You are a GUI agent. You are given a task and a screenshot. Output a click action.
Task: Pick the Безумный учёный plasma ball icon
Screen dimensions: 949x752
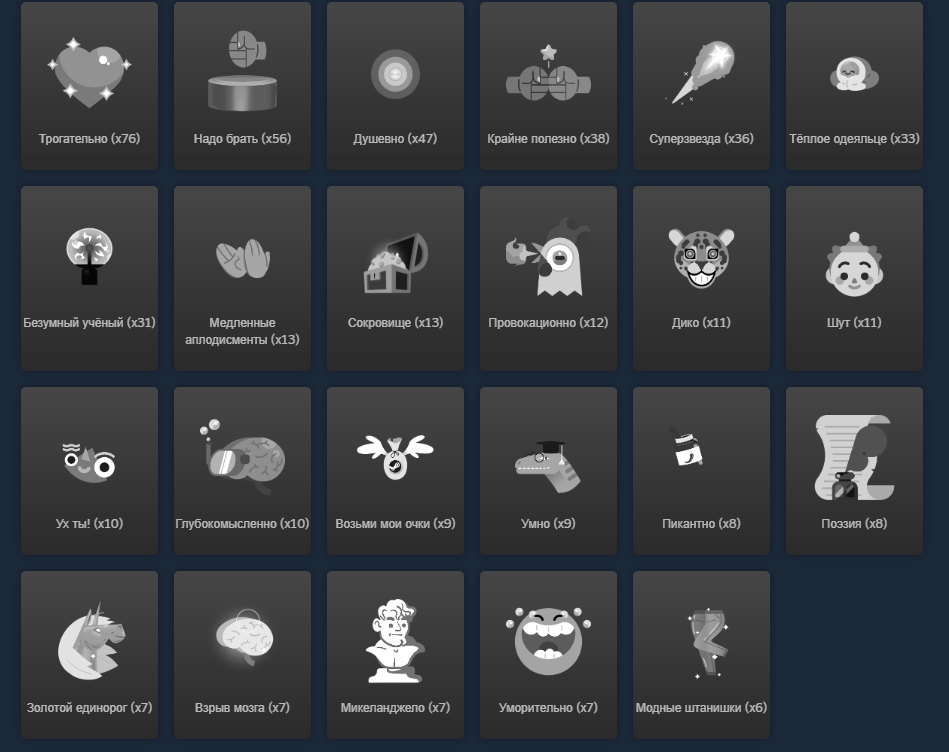click(90, 256)
